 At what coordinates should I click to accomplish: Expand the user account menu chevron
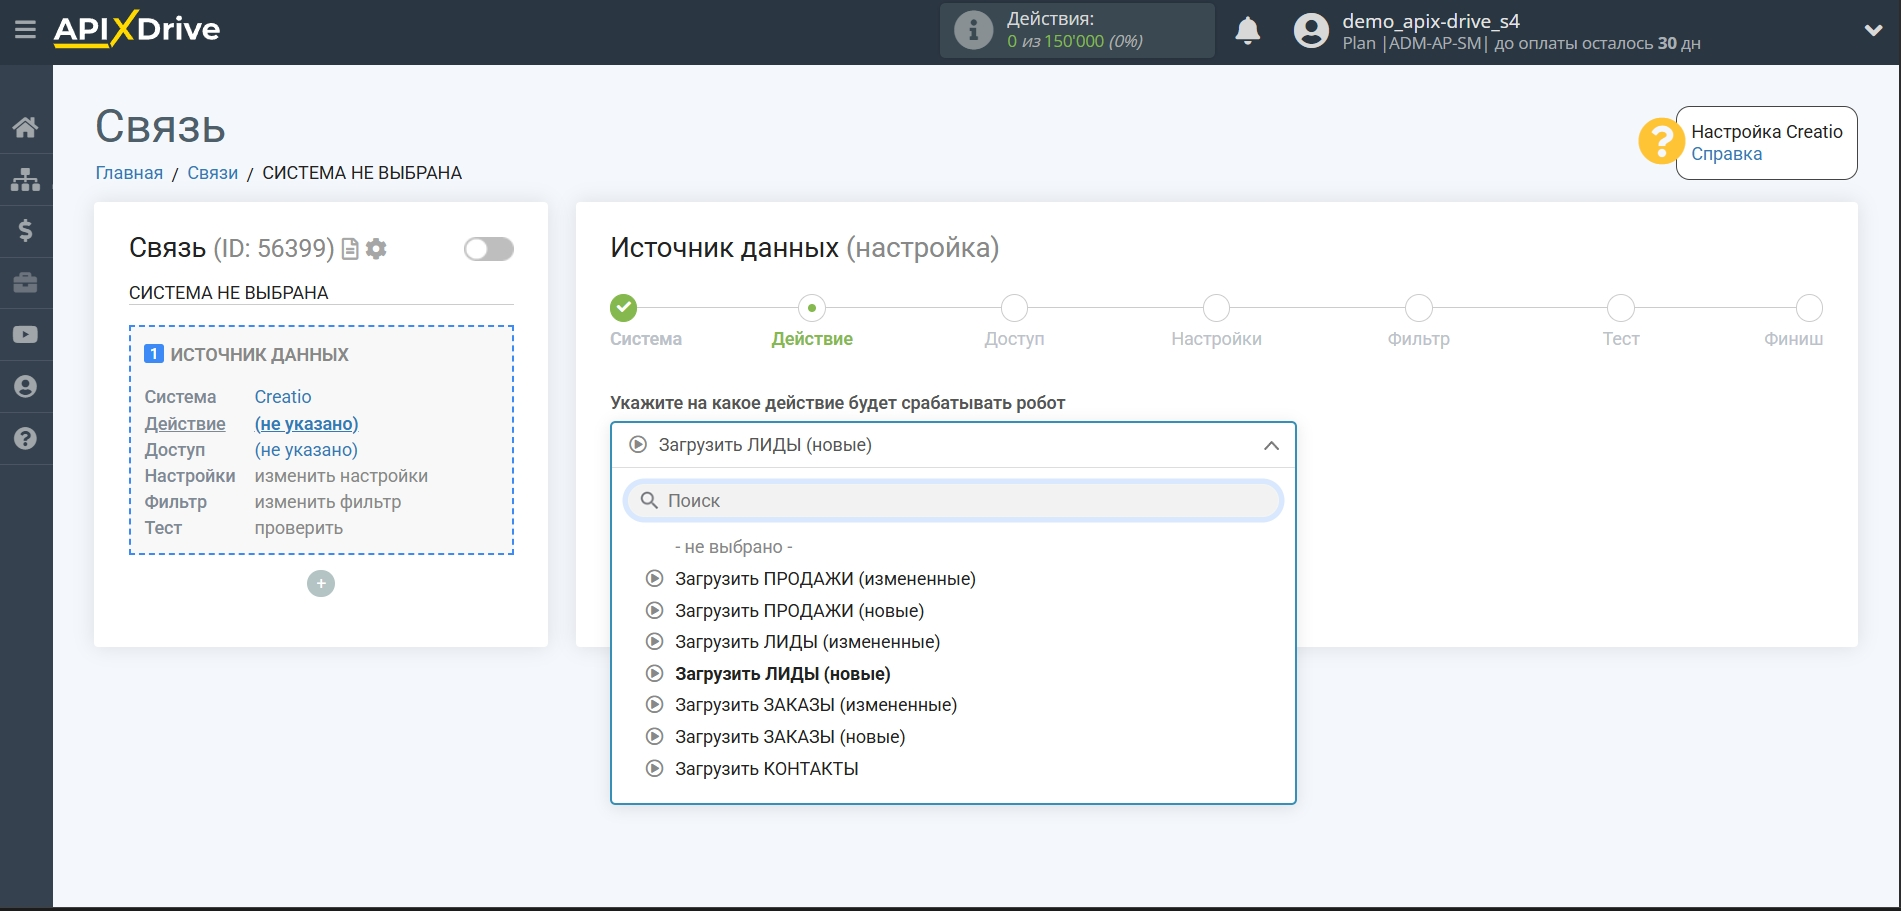point(1873,31)
